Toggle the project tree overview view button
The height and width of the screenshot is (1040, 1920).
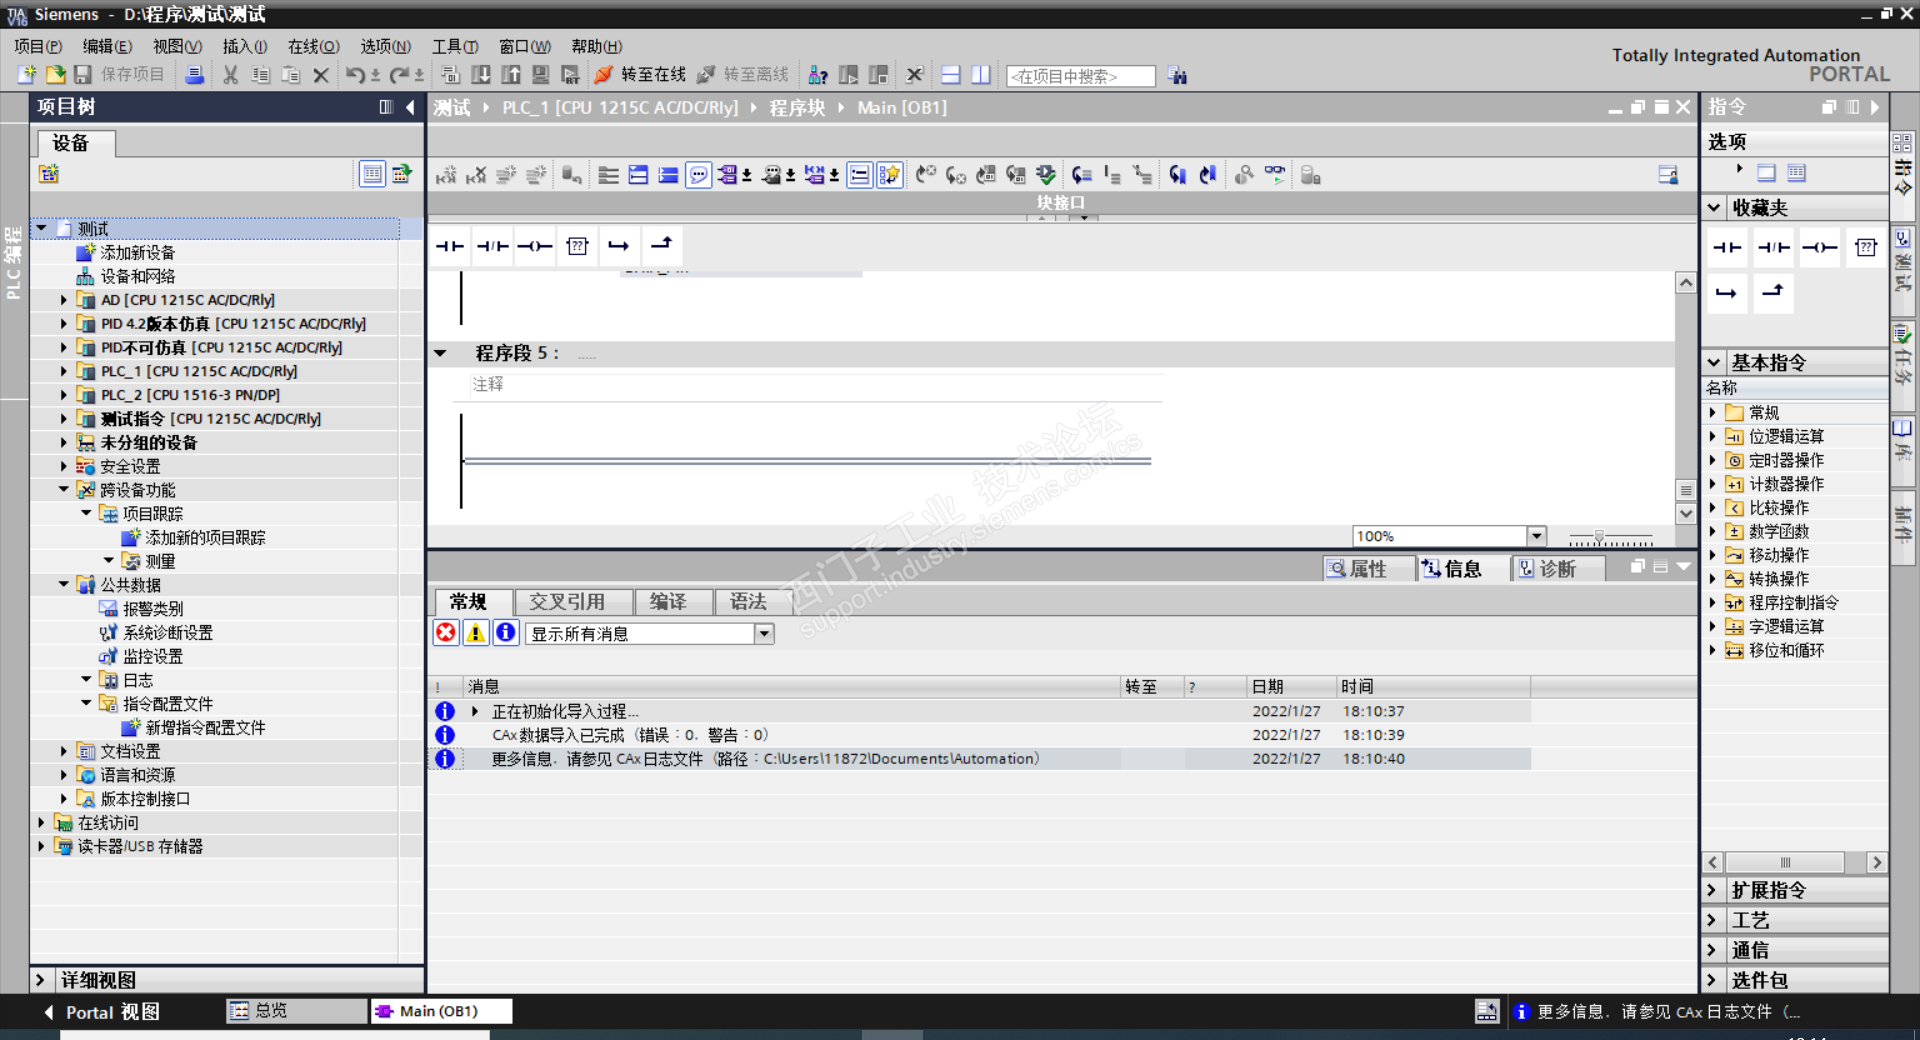pos(372,174)
